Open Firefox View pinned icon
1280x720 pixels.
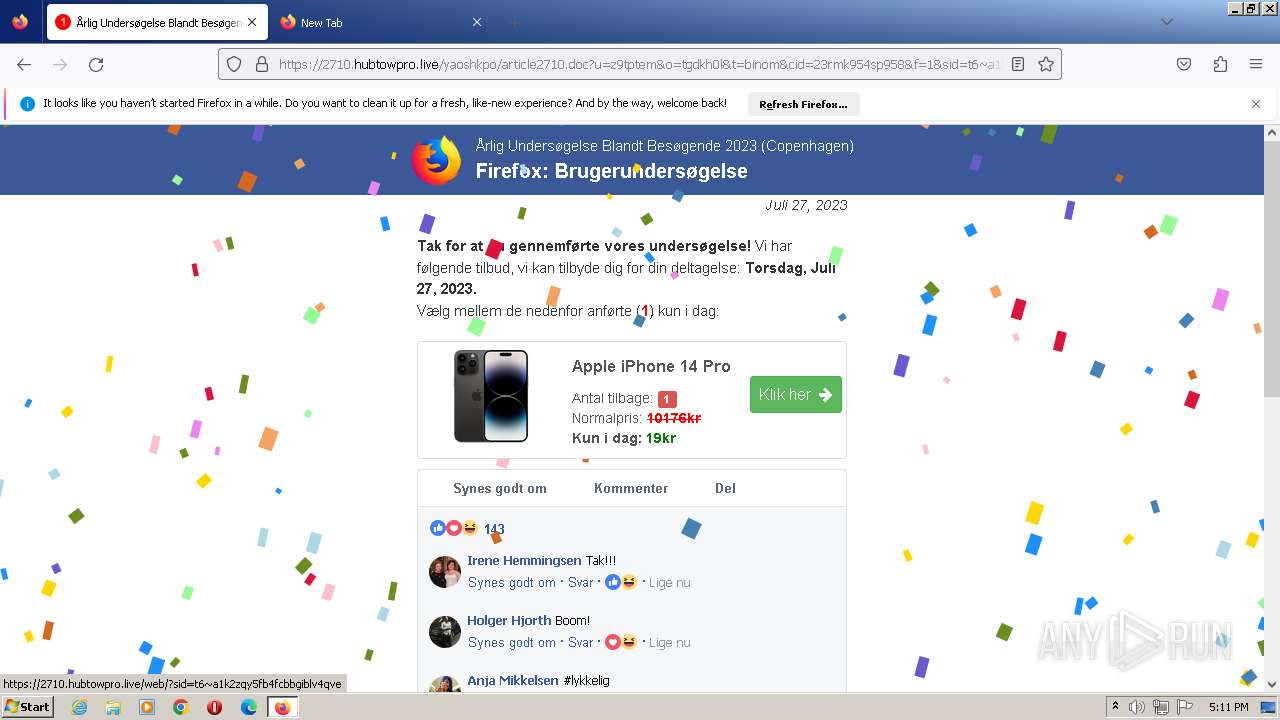pyautogui.click(x=20, y=22)
